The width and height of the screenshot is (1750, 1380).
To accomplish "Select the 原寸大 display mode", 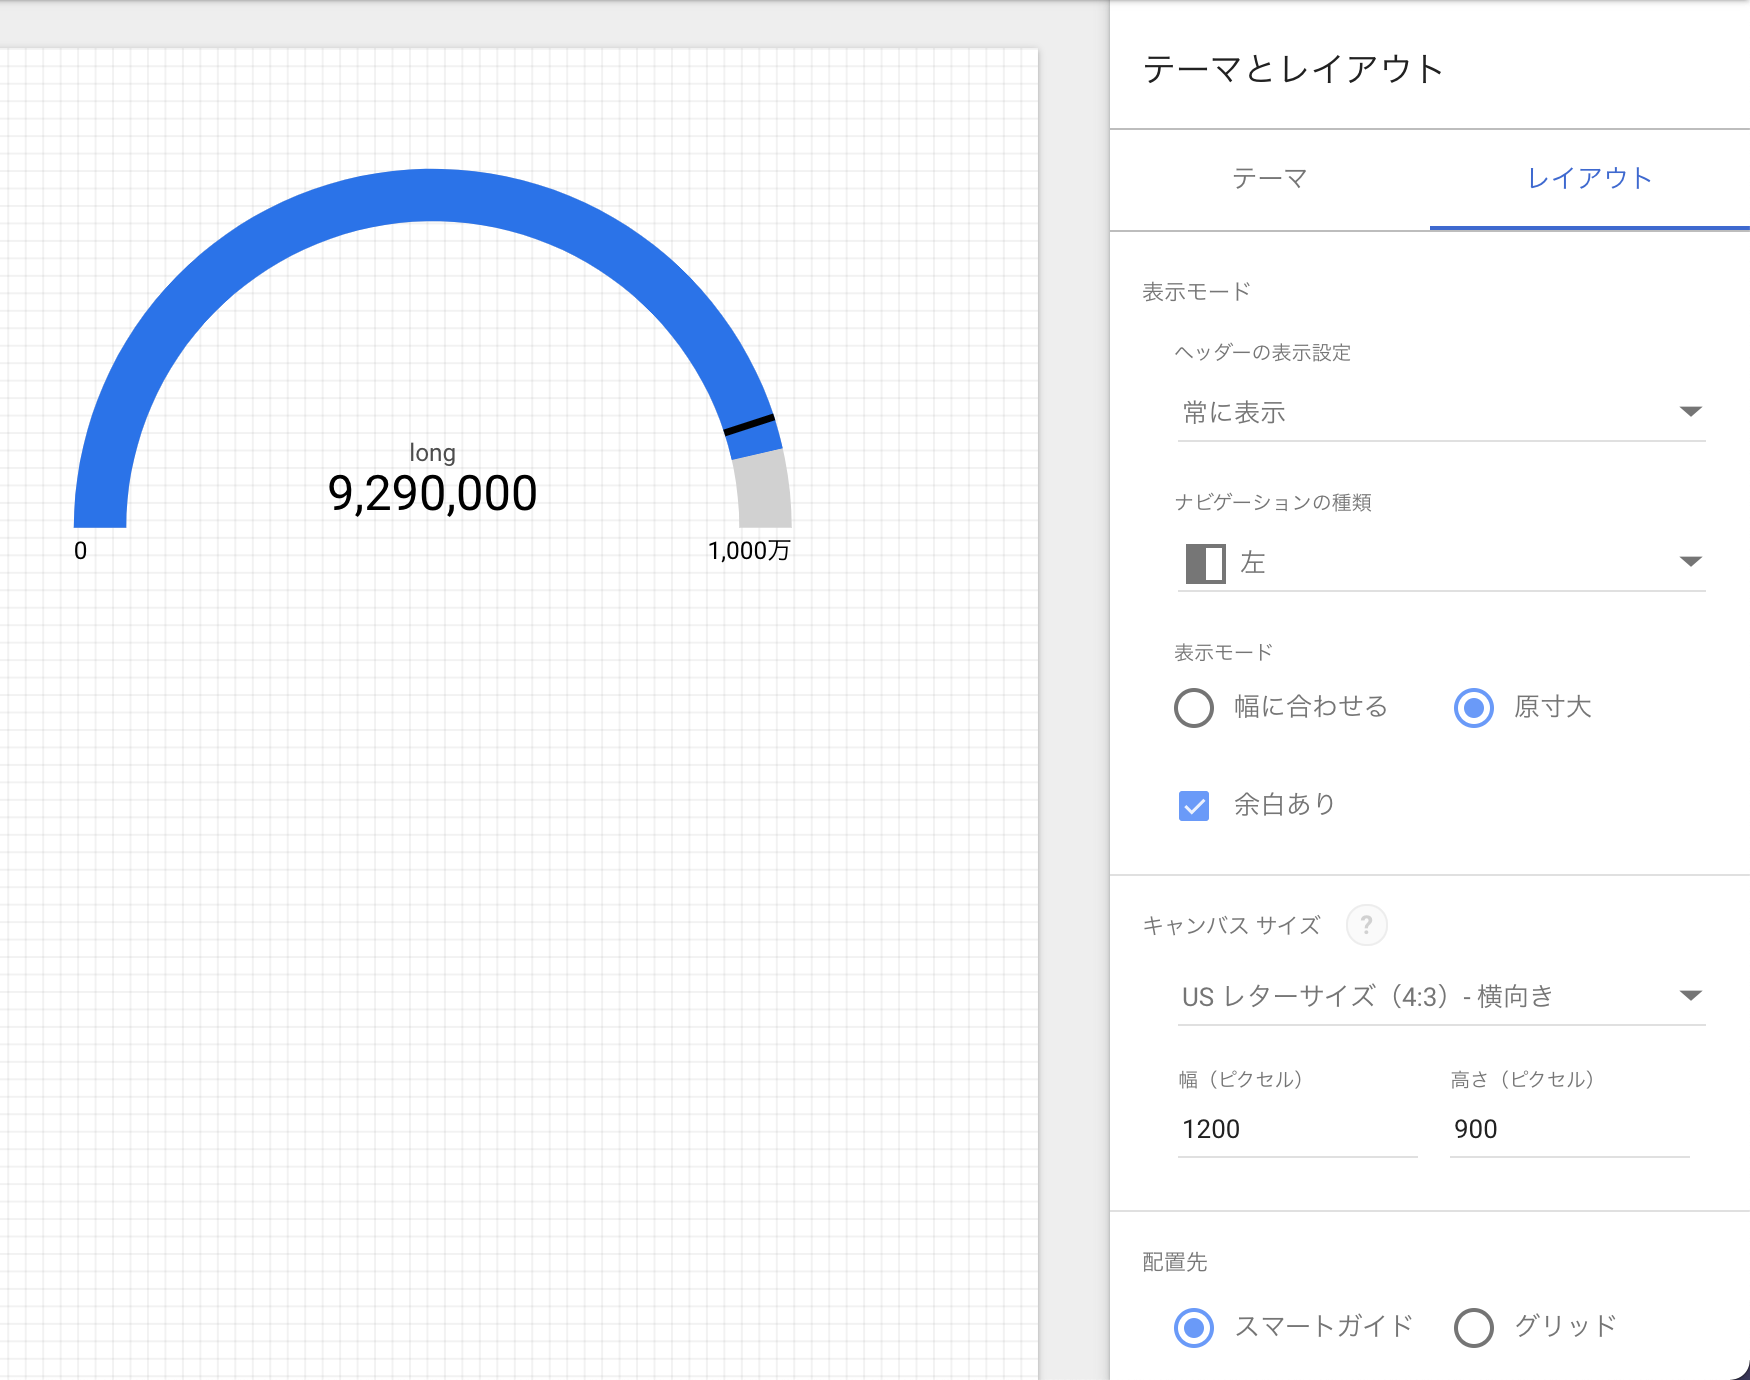I will (1473, 707).
